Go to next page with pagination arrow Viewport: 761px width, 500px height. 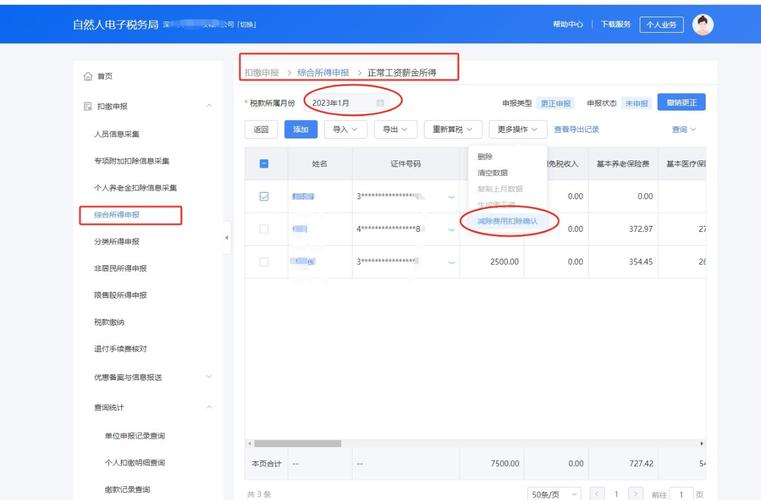tap(635, 494)
